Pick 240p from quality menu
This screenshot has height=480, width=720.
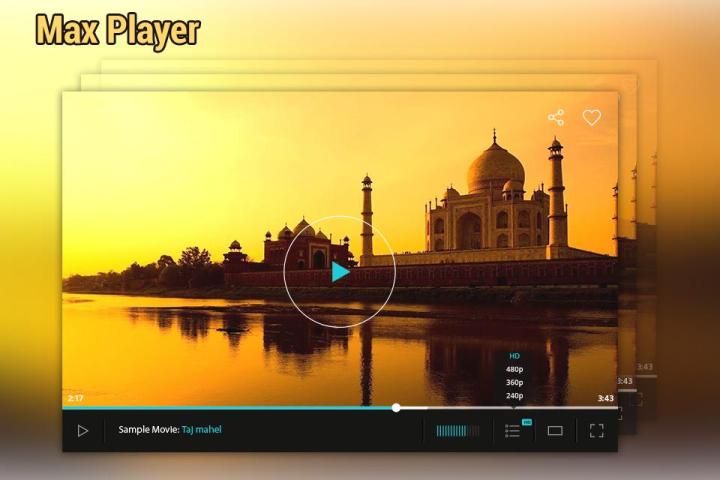coord(515,395)
